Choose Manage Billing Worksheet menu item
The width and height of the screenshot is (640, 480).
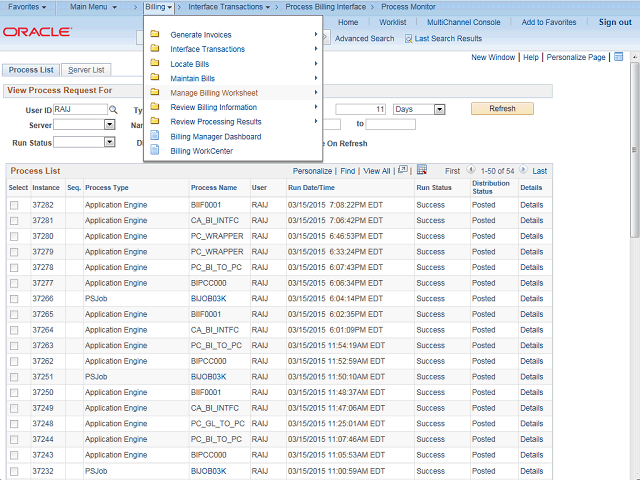click(x=214, y=93)
